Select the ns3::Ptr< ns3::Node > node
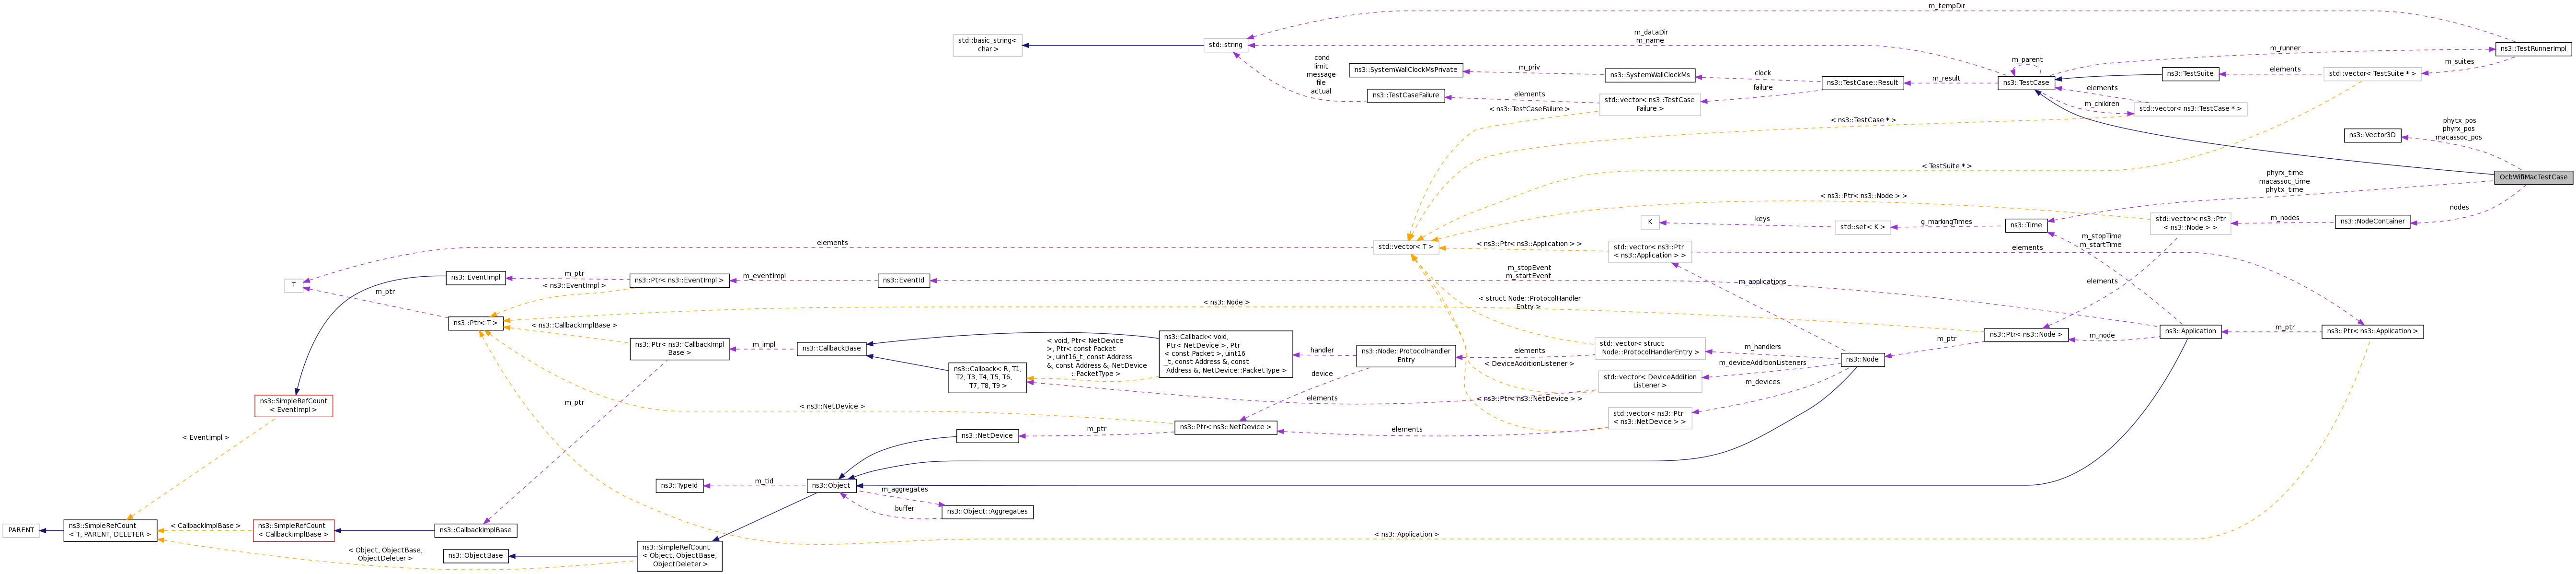Viewport: 2576px width, 574px height. [x=2026, y=335]
